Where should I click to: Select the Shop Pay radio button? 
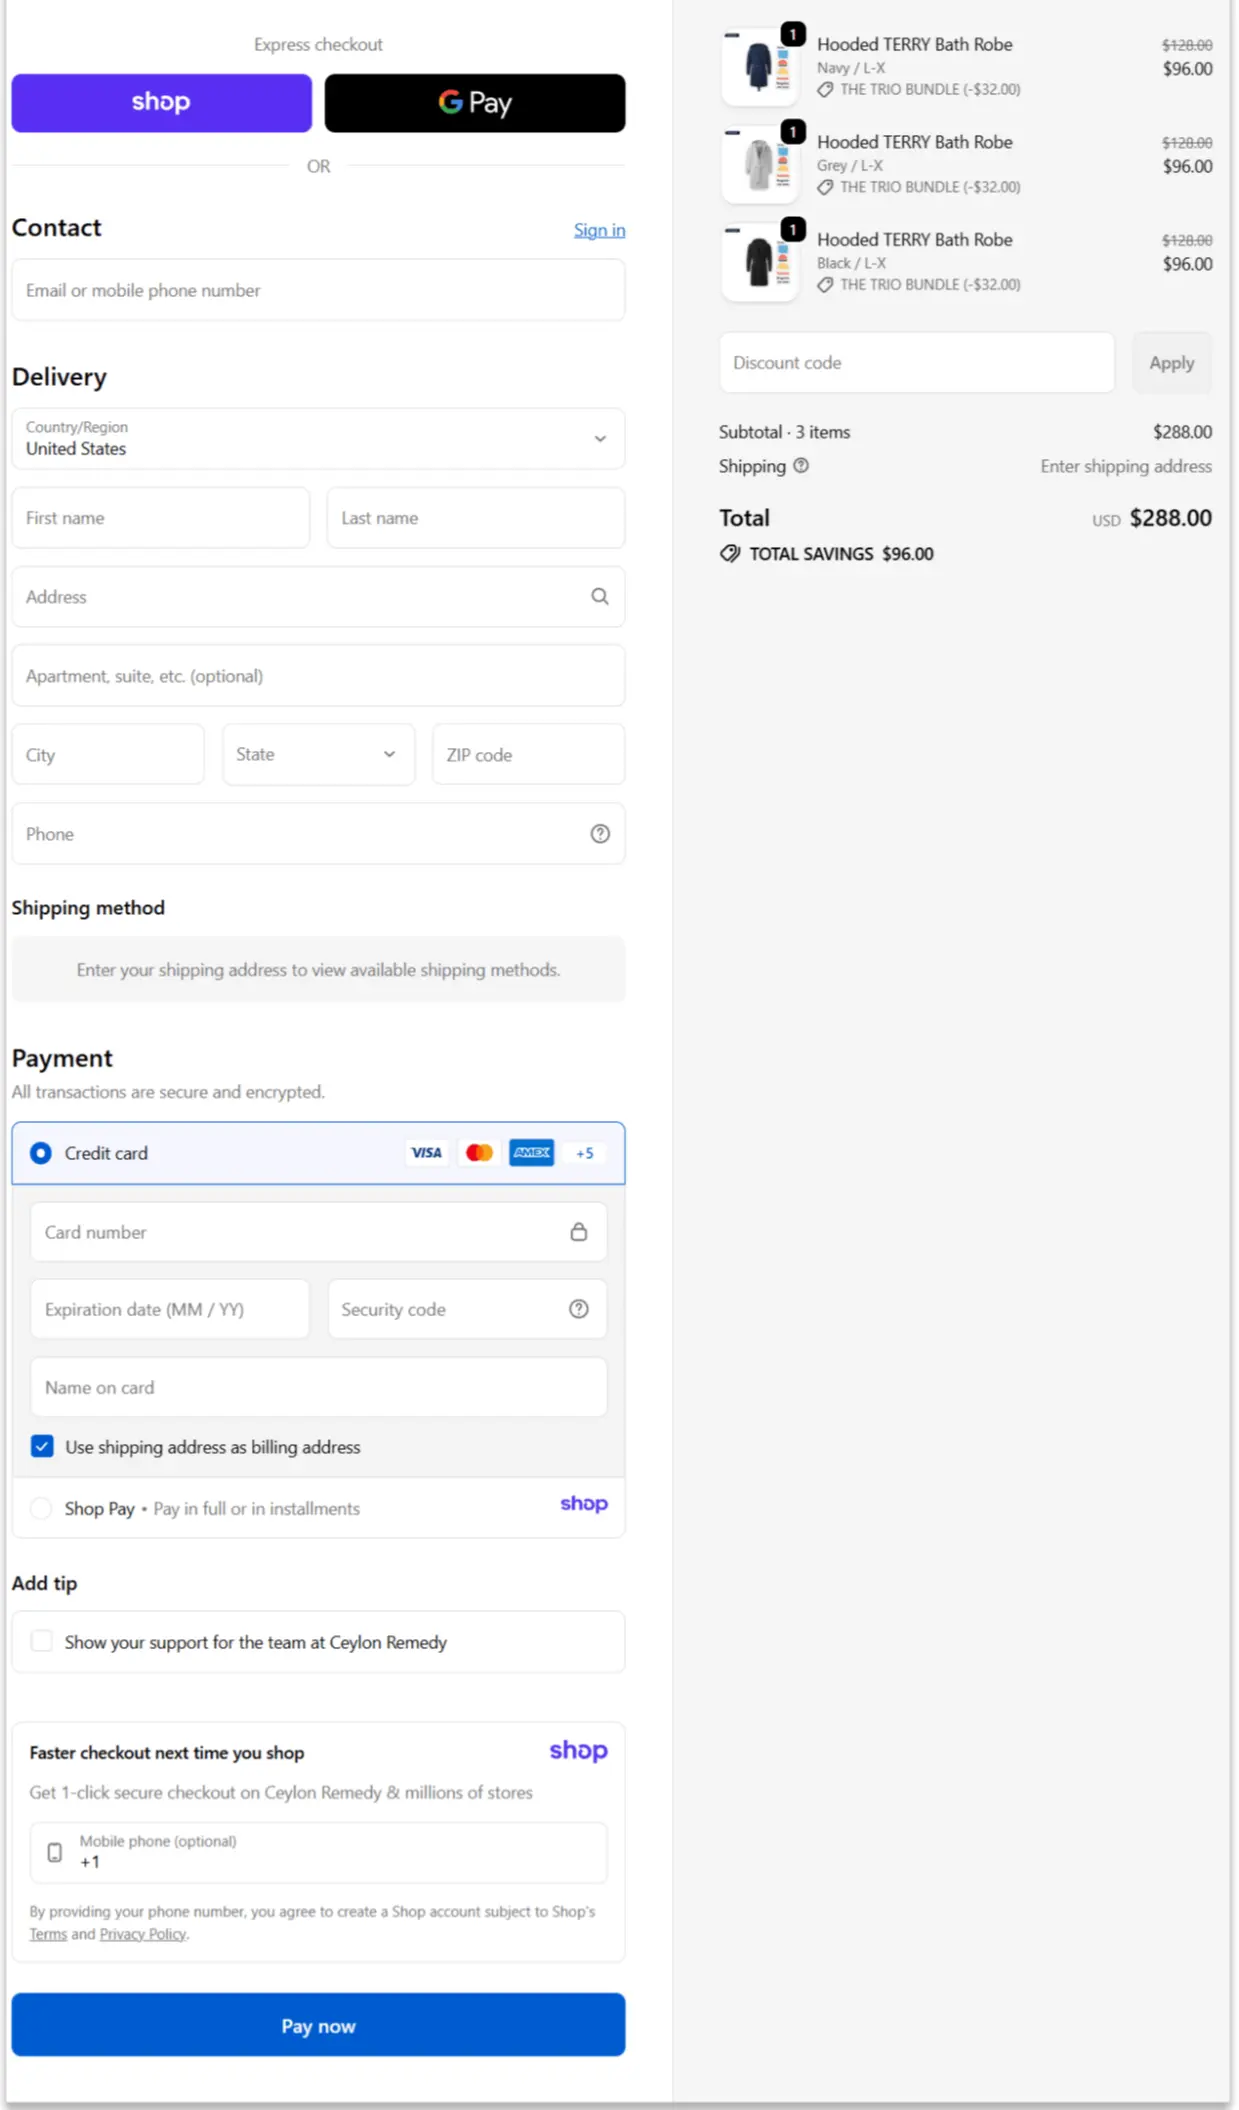pyautogui.click(x=41, y=1508)
